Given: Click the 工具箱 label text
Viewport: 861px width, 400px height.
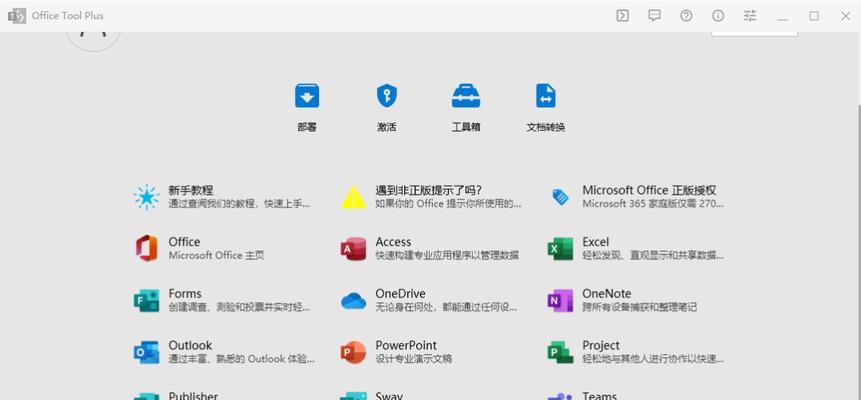Looking at the screenshot, I should tap(466, 127).
